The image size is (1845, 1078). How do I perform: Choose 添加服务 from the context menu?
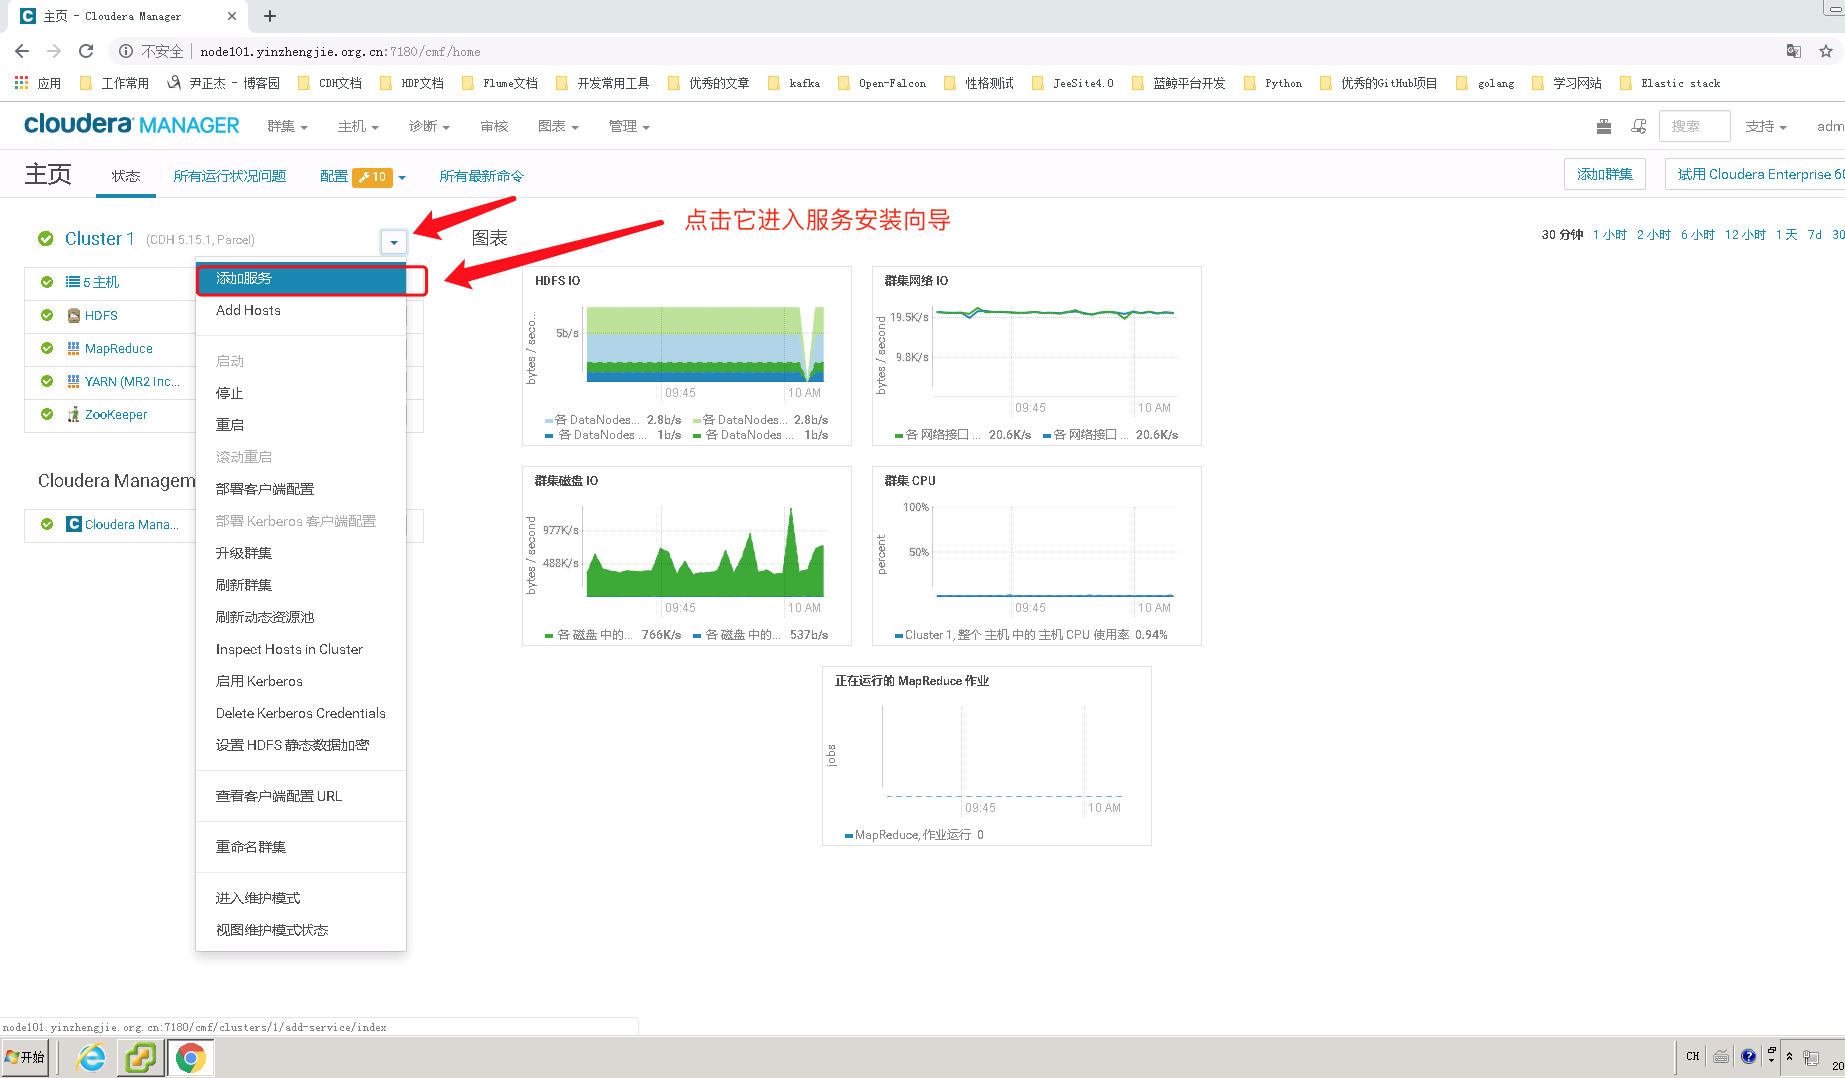point(243,278)
